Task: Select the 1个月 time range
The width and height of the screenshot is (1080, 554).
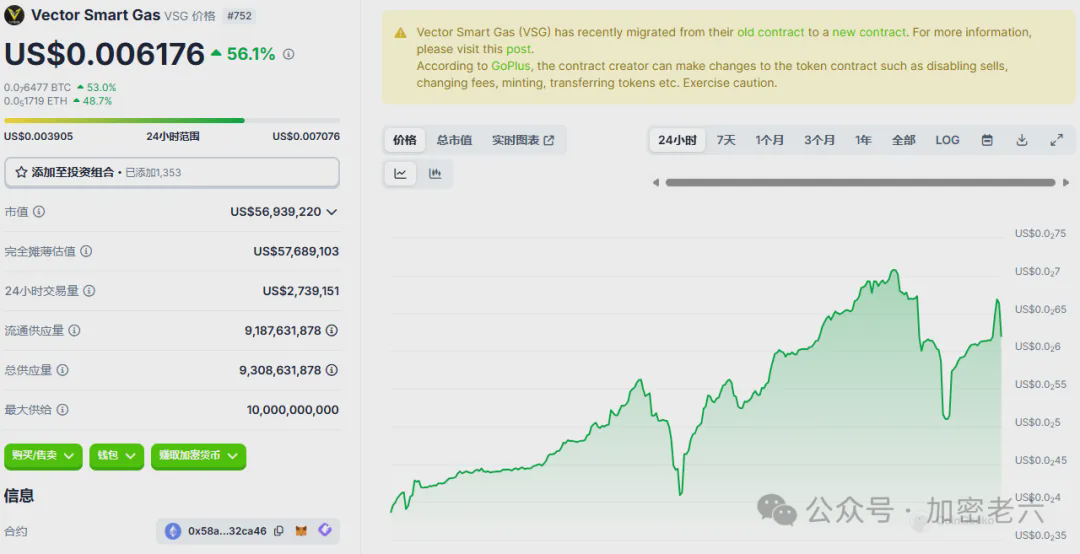Action: (769, 140)
